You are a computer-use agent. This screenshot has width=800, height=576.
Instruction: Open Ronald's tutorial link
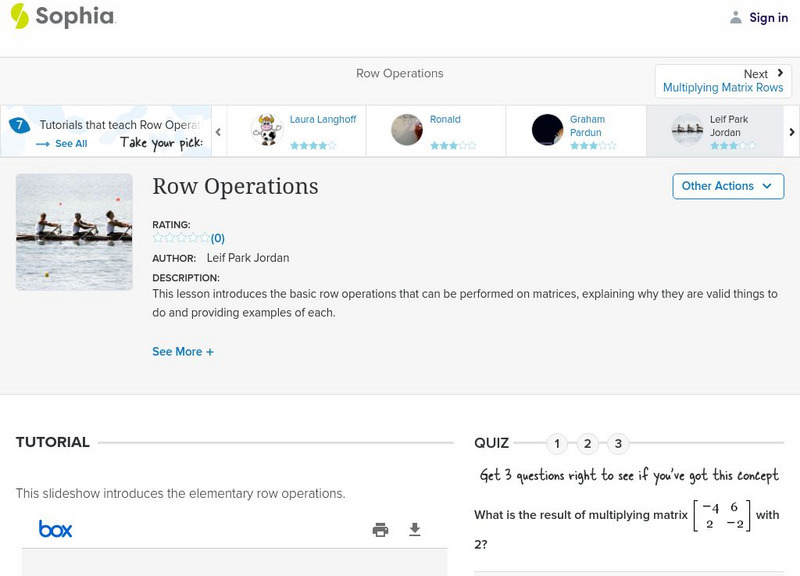coord(445,119)
